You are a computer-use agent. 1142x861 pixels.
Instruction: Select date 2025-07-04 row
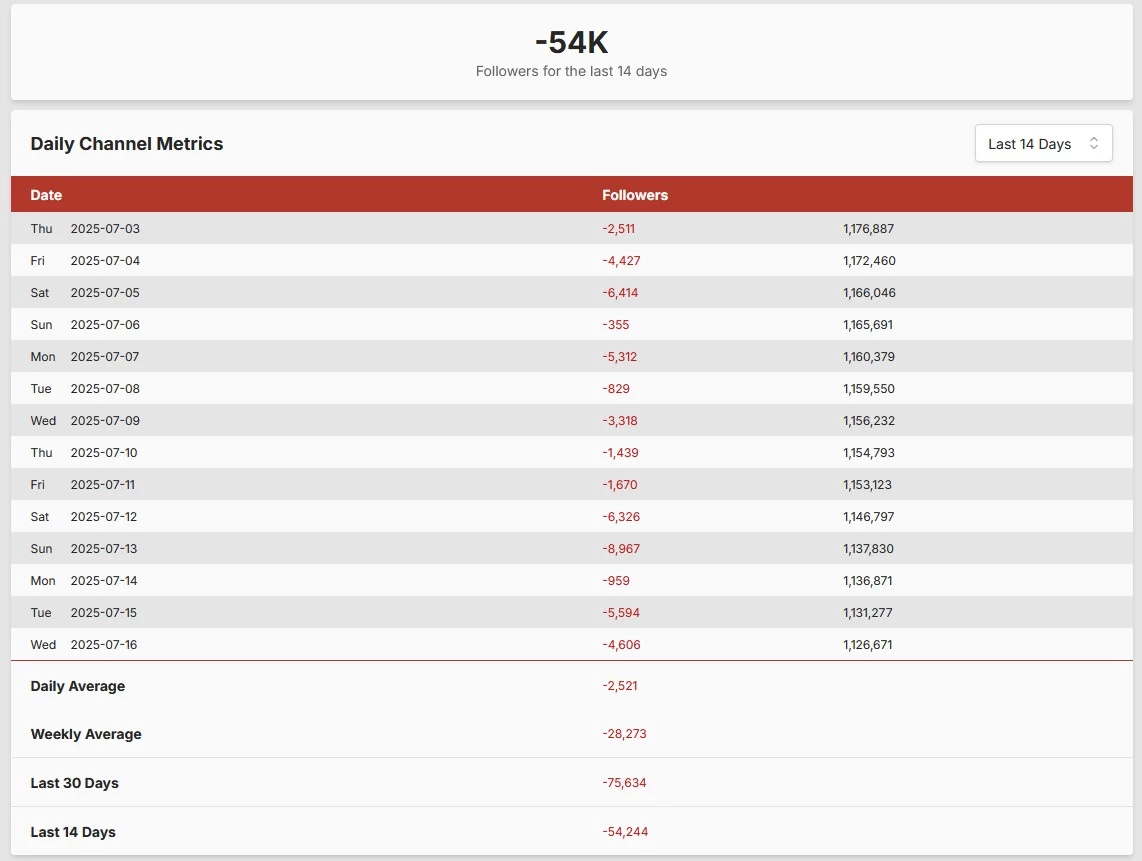(572, 261)
